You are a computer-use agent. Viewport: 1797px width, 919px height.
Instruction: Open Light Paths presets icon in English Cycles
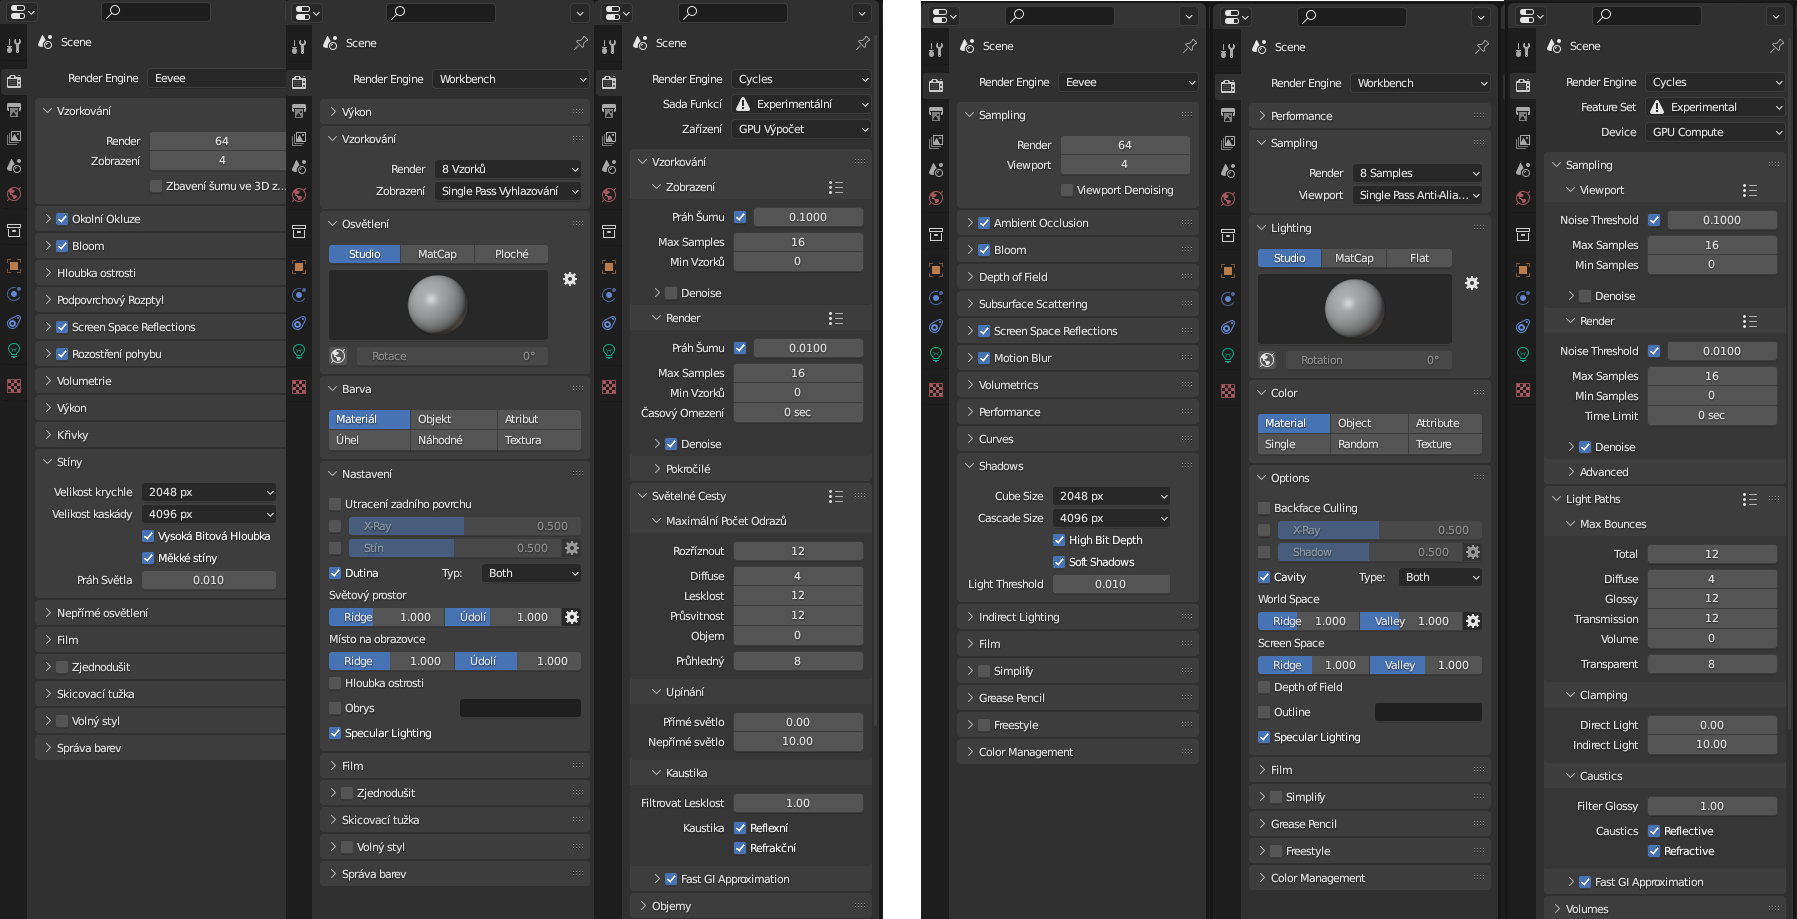click(1749, 499)
